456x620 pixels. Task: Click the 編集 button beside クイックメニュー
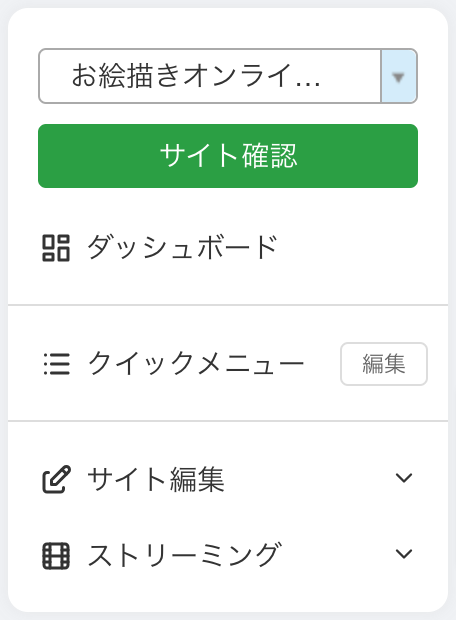pyautogui.click(x=384, y=364)
